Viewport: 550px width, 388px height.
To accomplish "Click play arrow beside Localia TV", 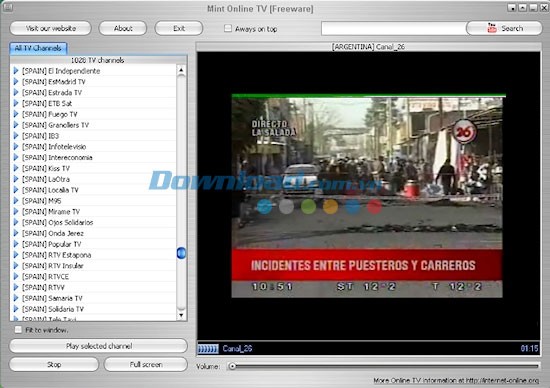I will [16, 190].
